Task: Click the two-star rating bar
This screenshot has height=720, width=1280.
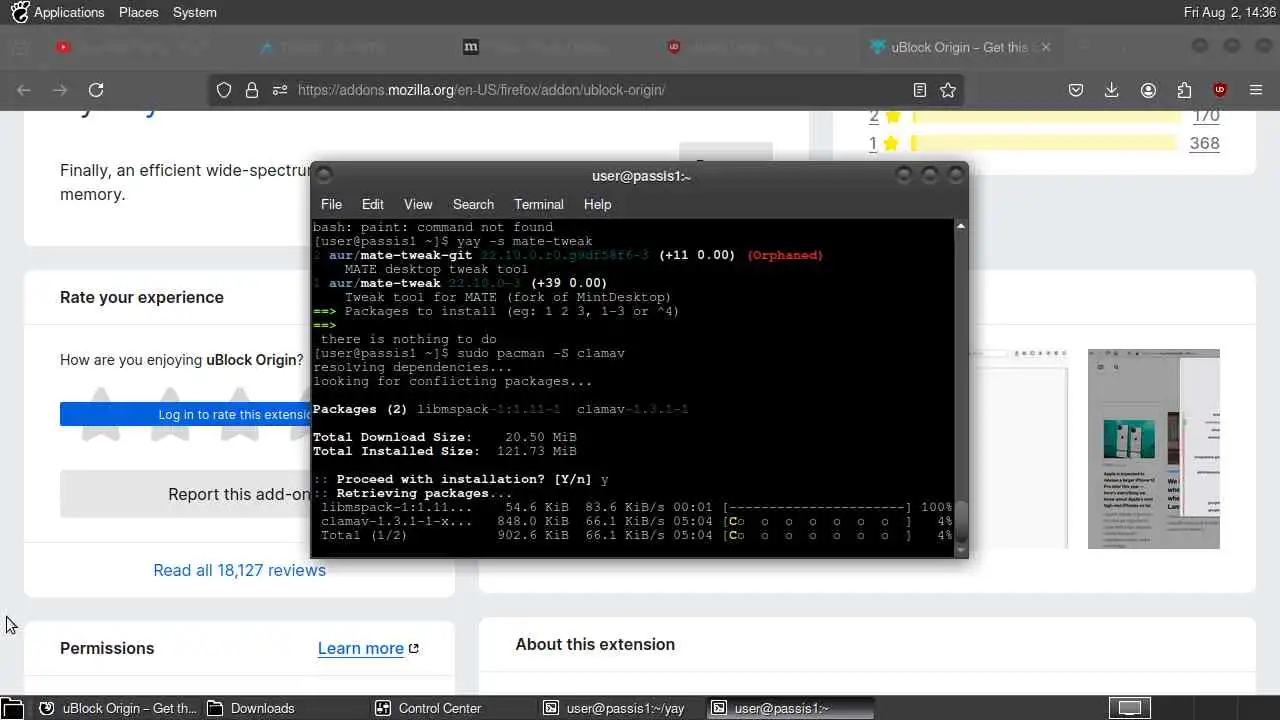Action: pyautogui.click(x=1045, y=116)
